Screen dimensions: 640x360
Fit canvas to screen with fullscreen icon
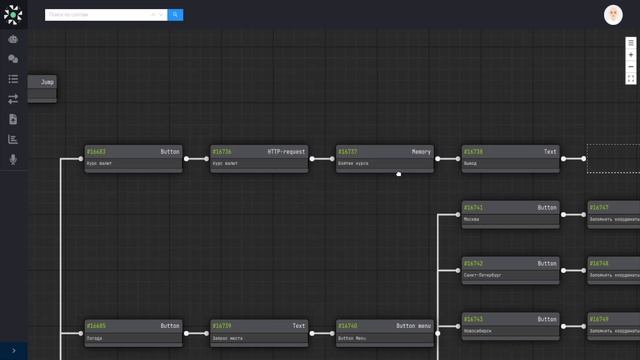(x=631, y=78)
